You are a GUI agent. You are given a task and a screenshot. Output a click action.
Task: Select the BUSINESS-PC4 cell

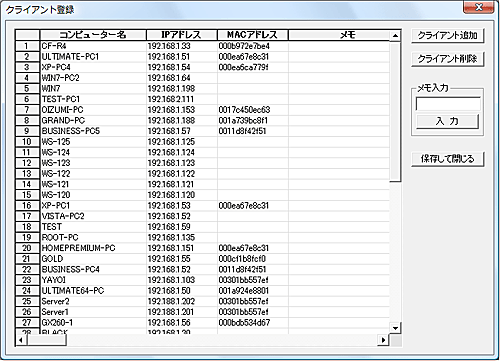click(x=93, y=269)
